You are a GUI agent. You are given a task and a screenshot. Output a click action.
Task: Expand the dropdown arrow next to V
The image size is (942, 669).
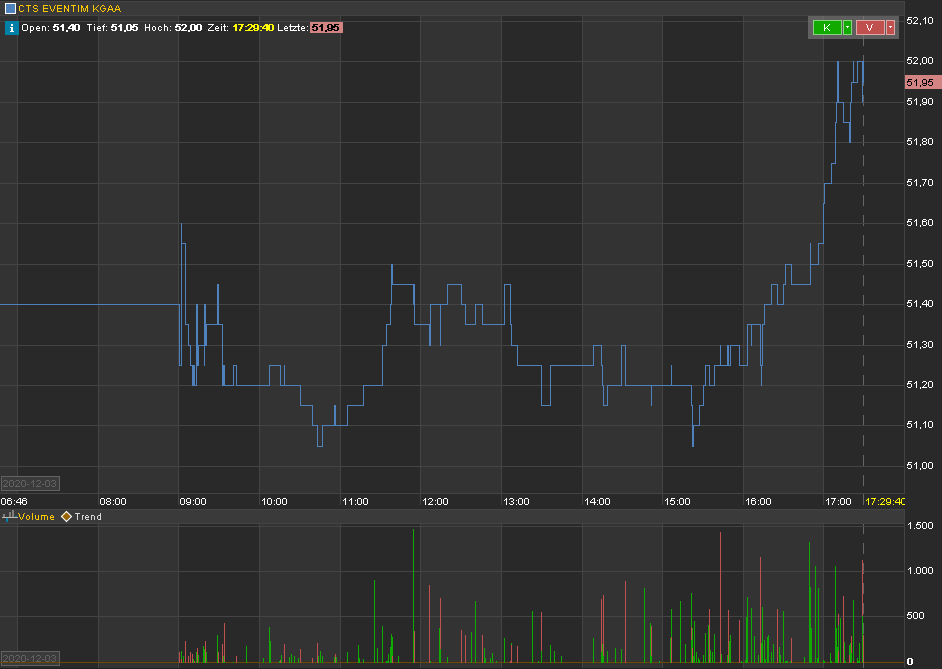pos(890,28)
